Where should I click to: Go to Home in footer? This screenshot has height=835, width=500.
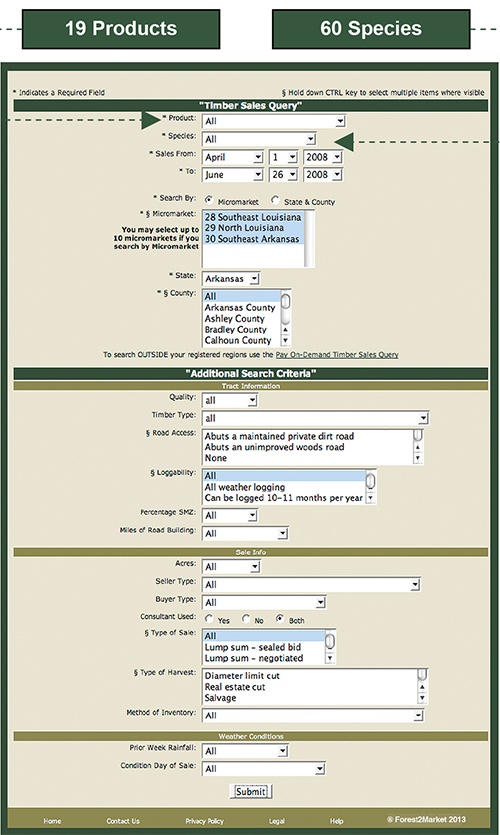[x=52, y=821]
